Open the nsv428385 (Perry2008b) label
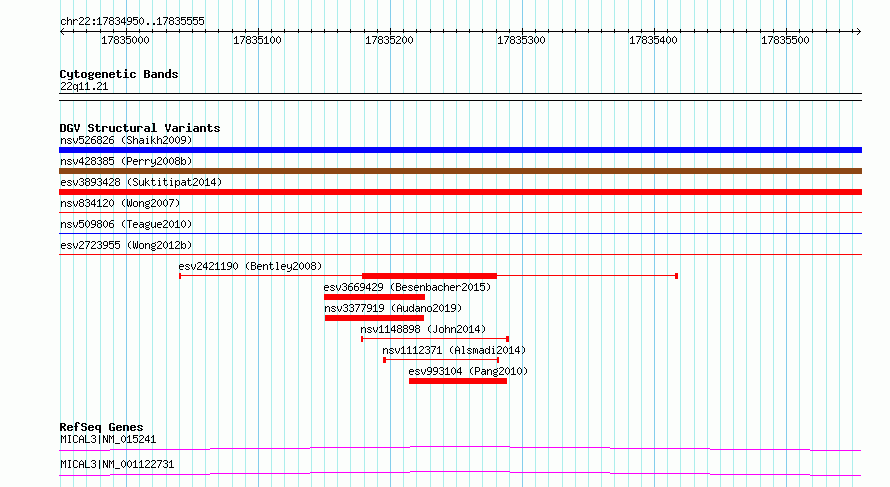890x487 pixels. click(126, 161)
